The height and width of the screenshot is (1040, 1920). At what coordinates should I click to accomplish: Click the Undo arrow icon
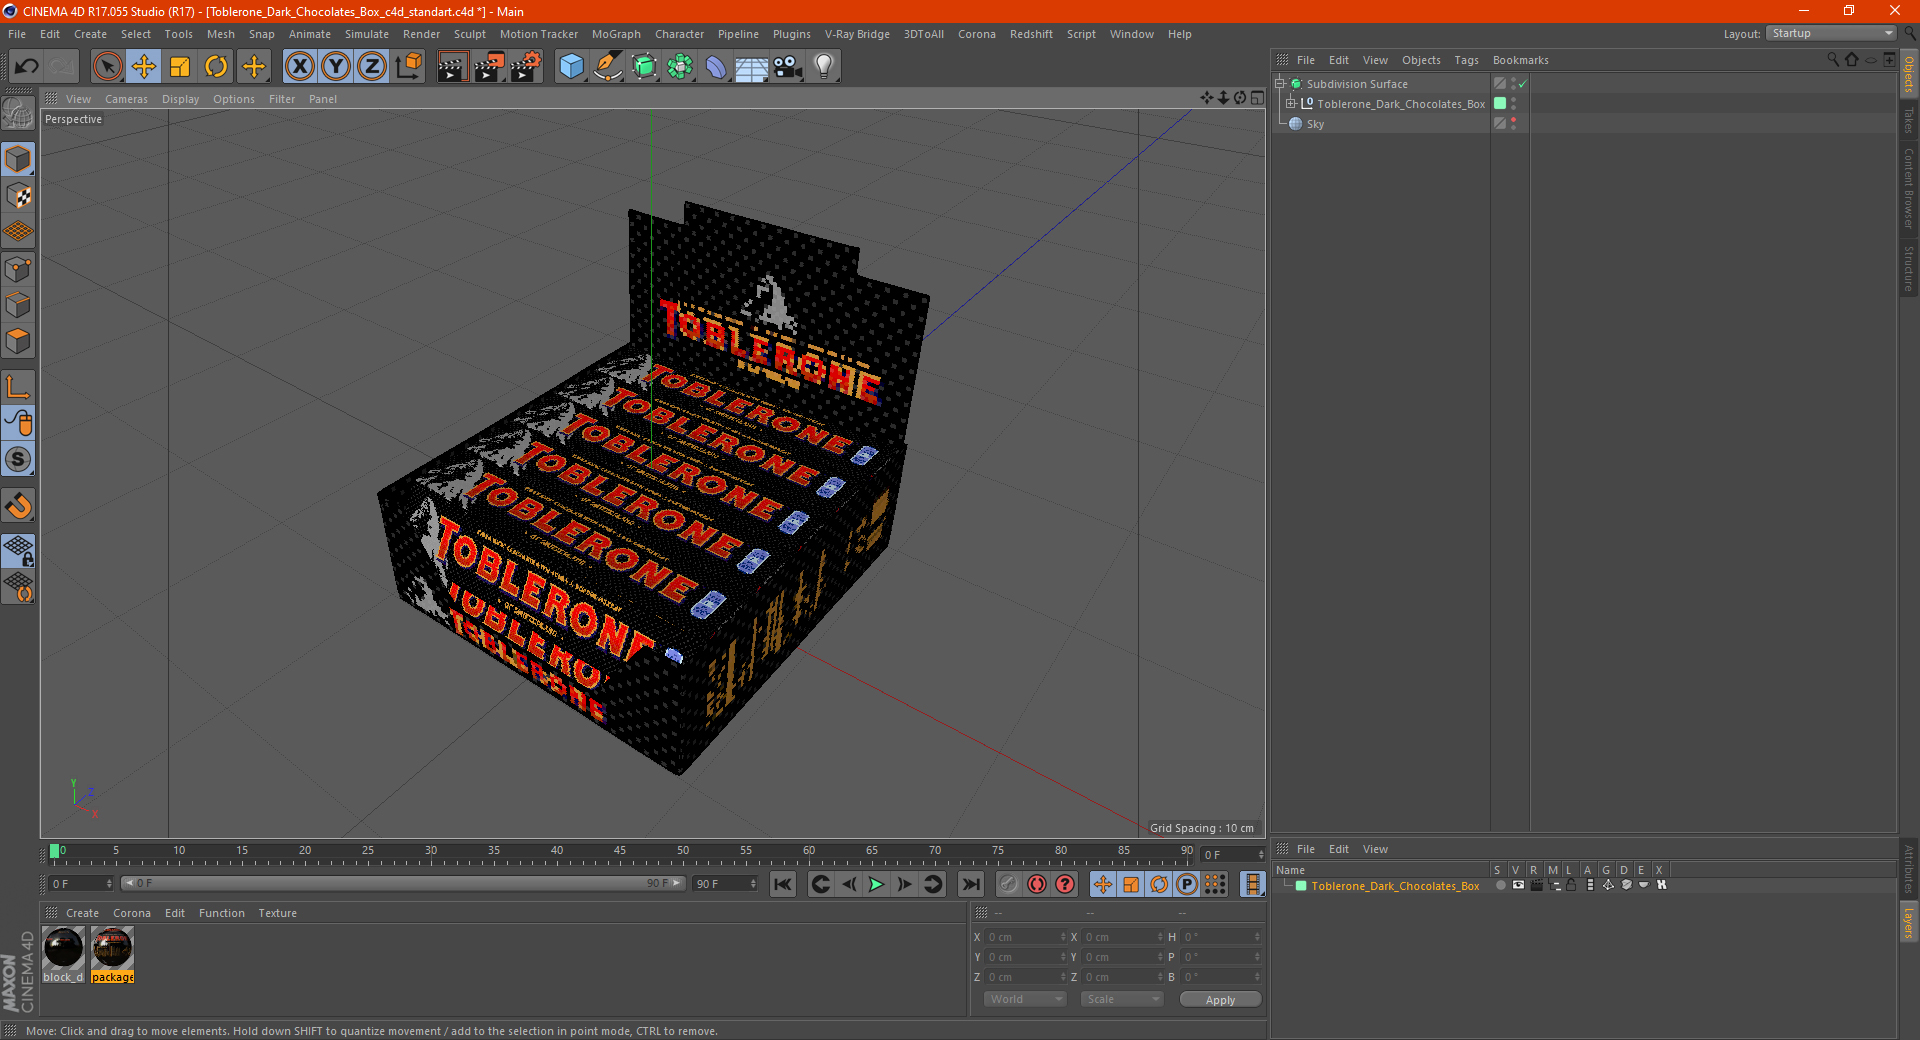26,67
